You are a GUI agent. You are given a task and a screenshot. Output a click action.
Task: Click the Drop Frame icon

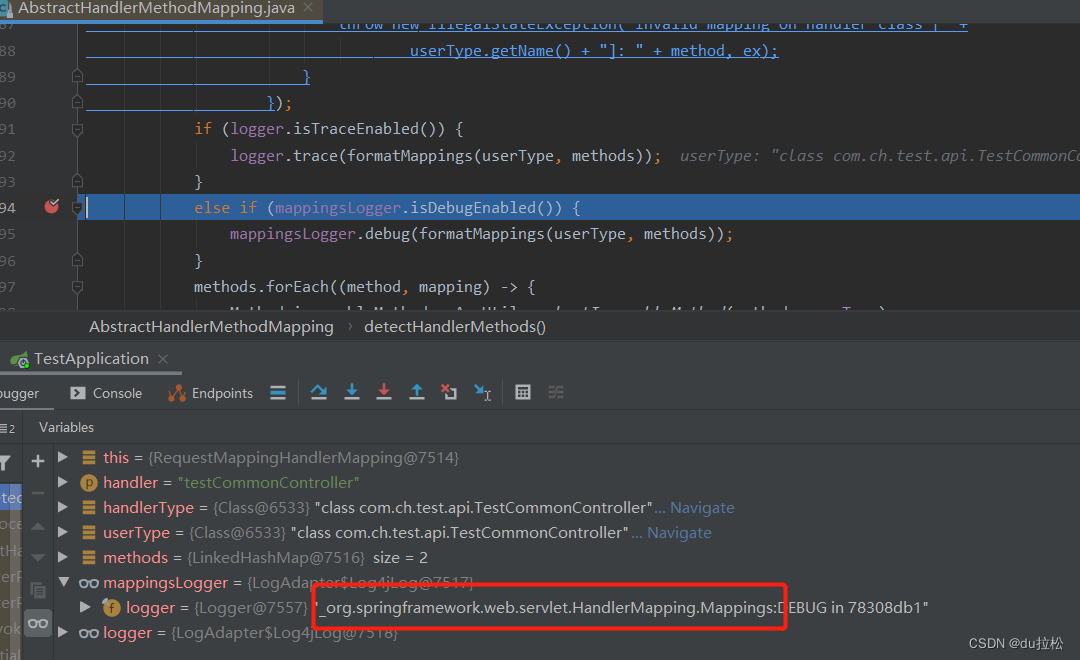[x=449, y=392]
